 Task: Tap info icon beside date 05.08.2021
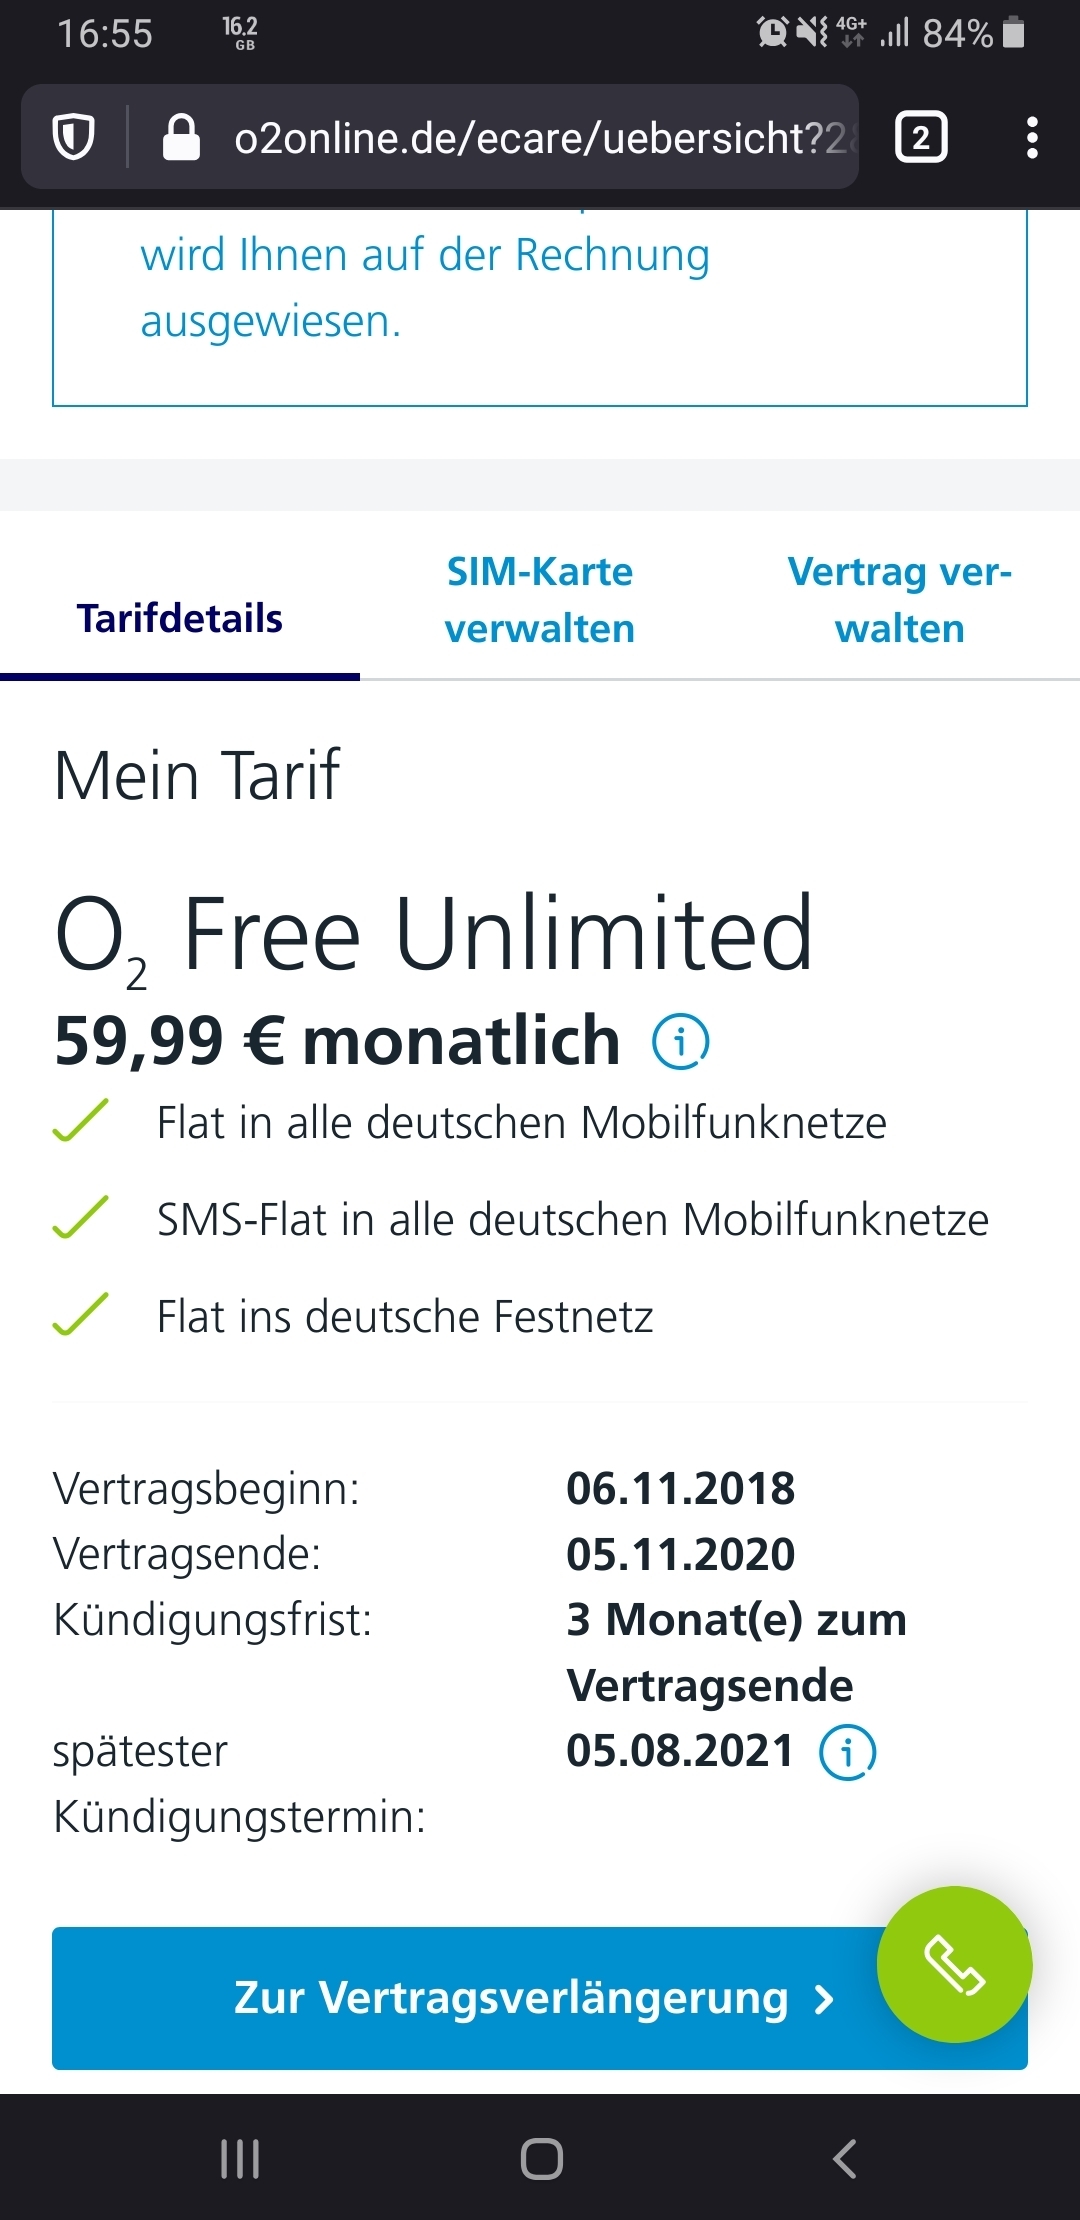coord(847,1752)
